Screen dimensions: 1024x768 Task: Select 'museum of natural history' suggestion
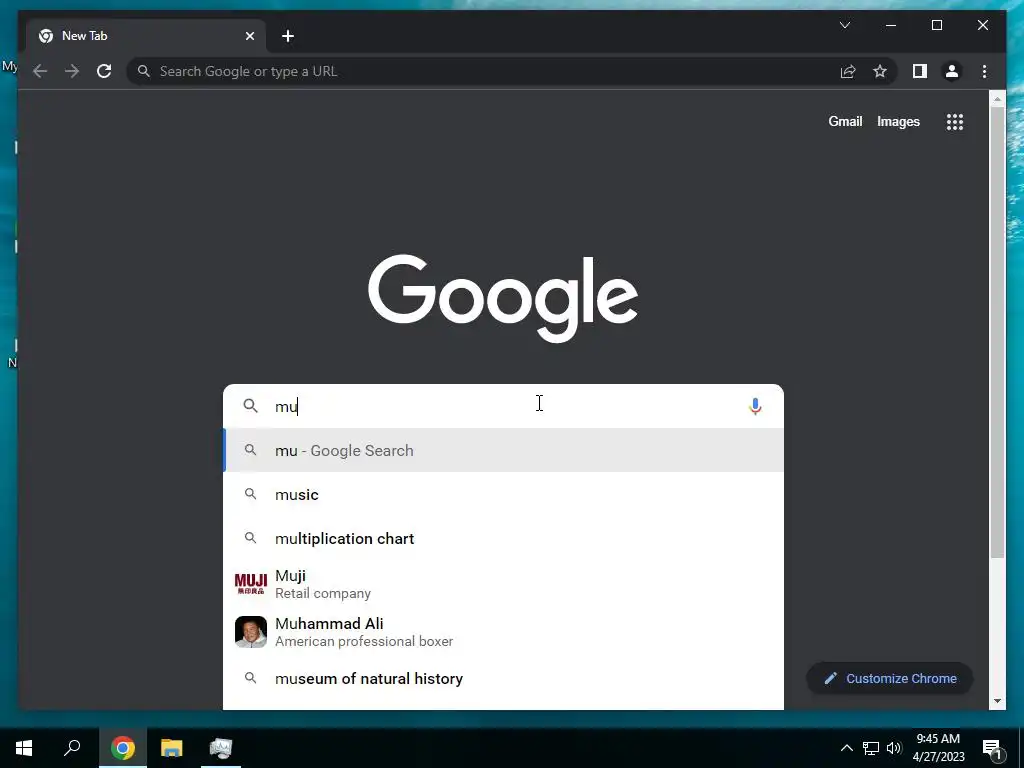point(503,679)
